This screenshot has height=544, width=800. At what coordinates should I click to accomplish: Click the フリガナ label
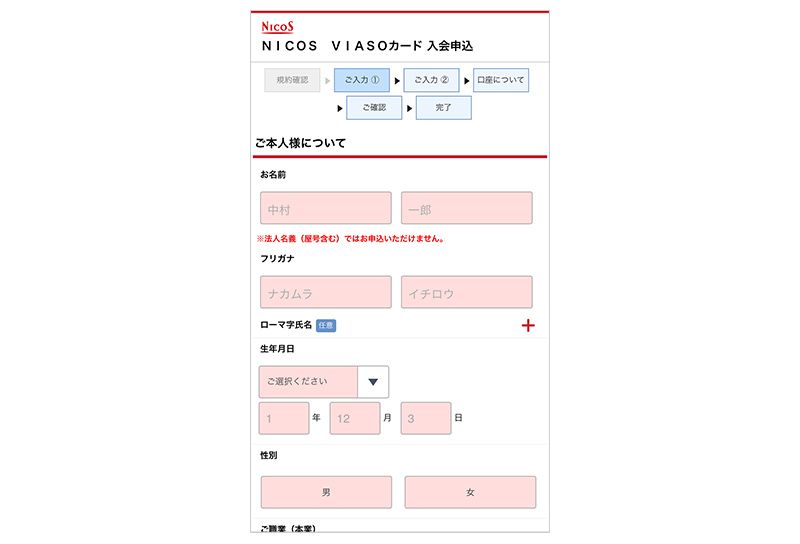point(277,259)
